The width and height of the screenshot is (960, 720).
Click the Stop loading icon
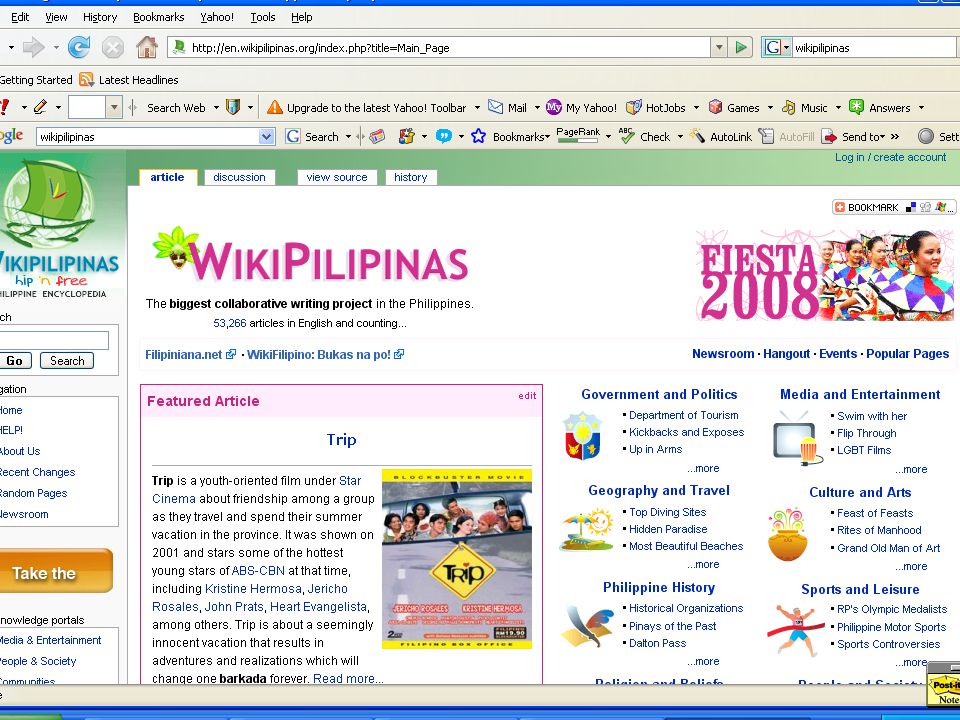click(x=113, y=47)
